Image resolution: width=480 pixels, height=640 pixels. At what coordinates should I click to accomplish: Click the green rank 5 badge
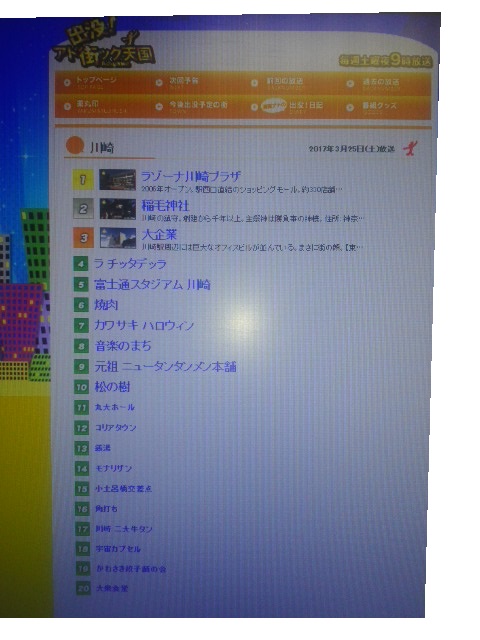81,284
